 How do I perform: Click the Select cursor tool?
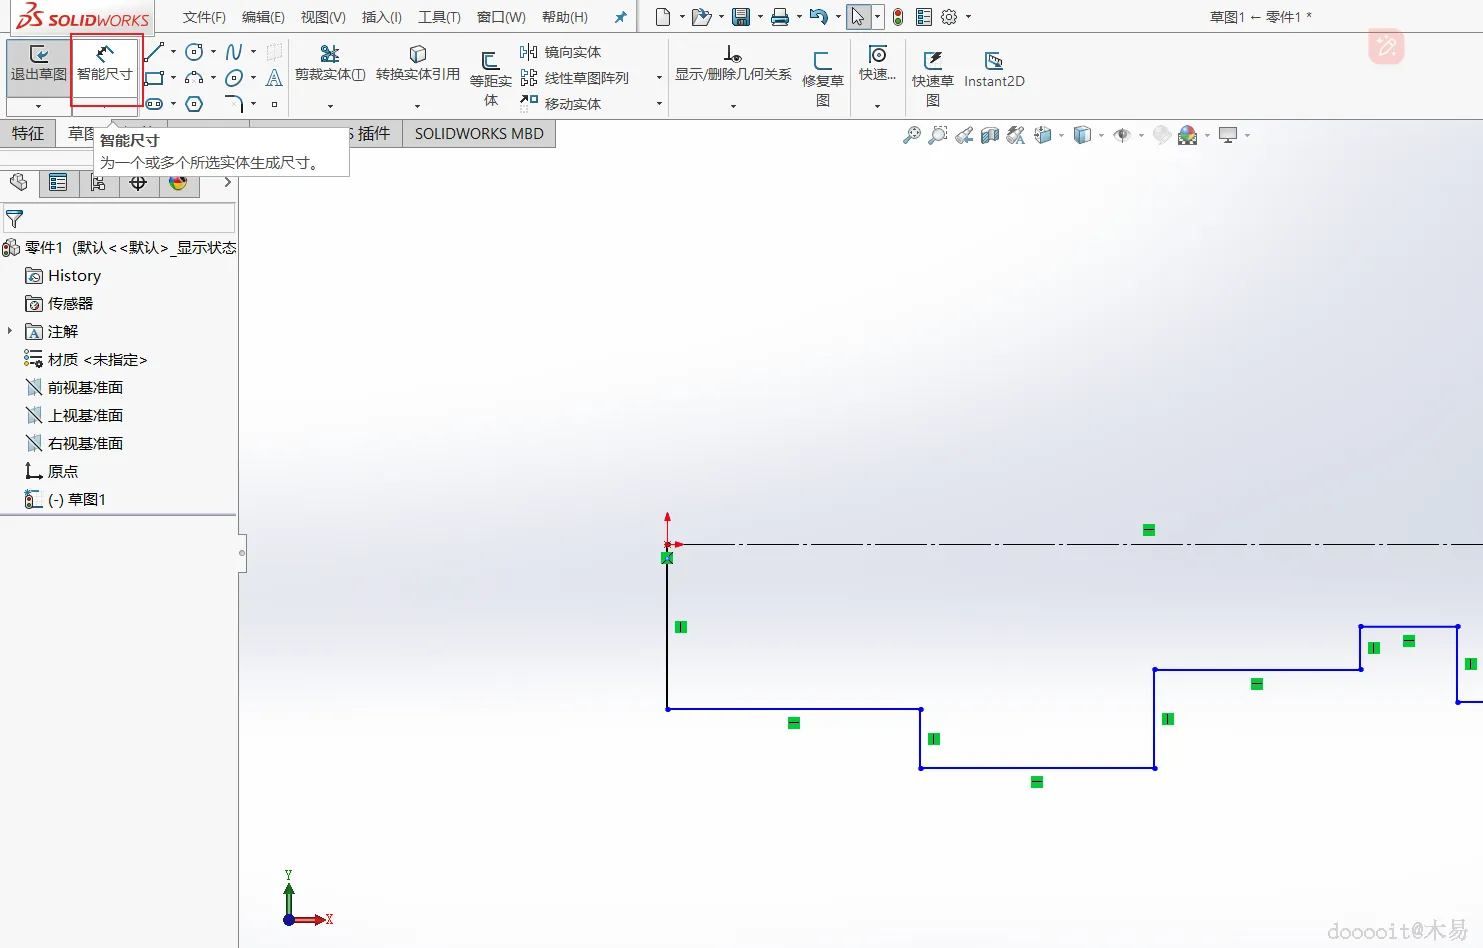click(x=858, y=17)
